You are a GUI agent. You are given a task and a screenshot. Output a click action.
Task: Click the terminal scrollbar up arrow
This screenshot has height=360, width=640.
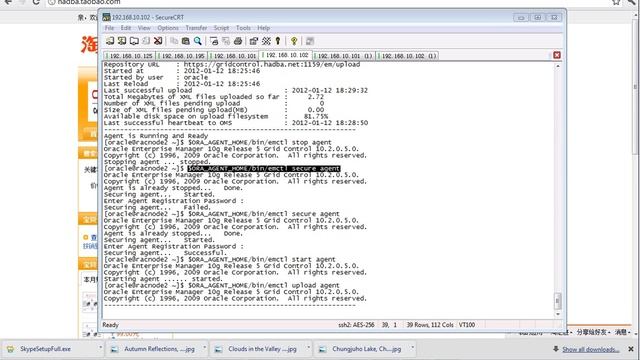click(558, 66)
